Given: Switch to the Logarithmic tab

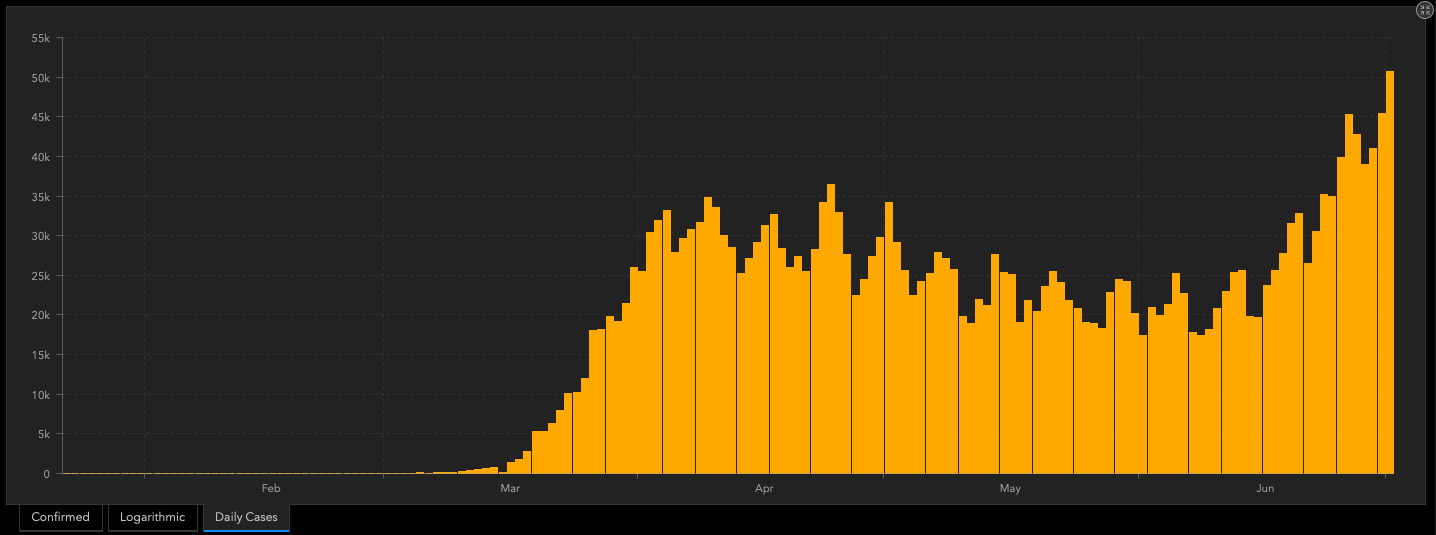Looking at the screenshot, I should coord(152,517).
